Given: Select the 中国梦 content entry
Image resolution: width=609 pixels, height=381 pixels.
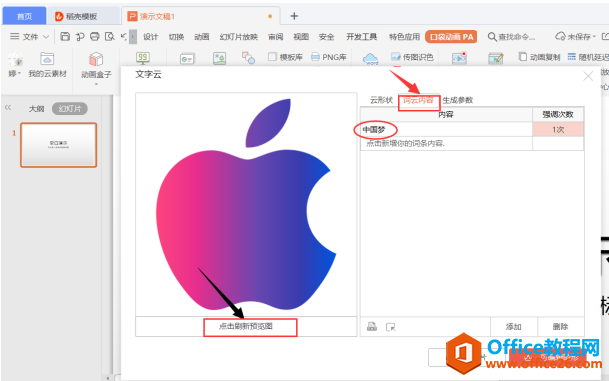Looking at the screenshot, I should [x=374, y=130].
